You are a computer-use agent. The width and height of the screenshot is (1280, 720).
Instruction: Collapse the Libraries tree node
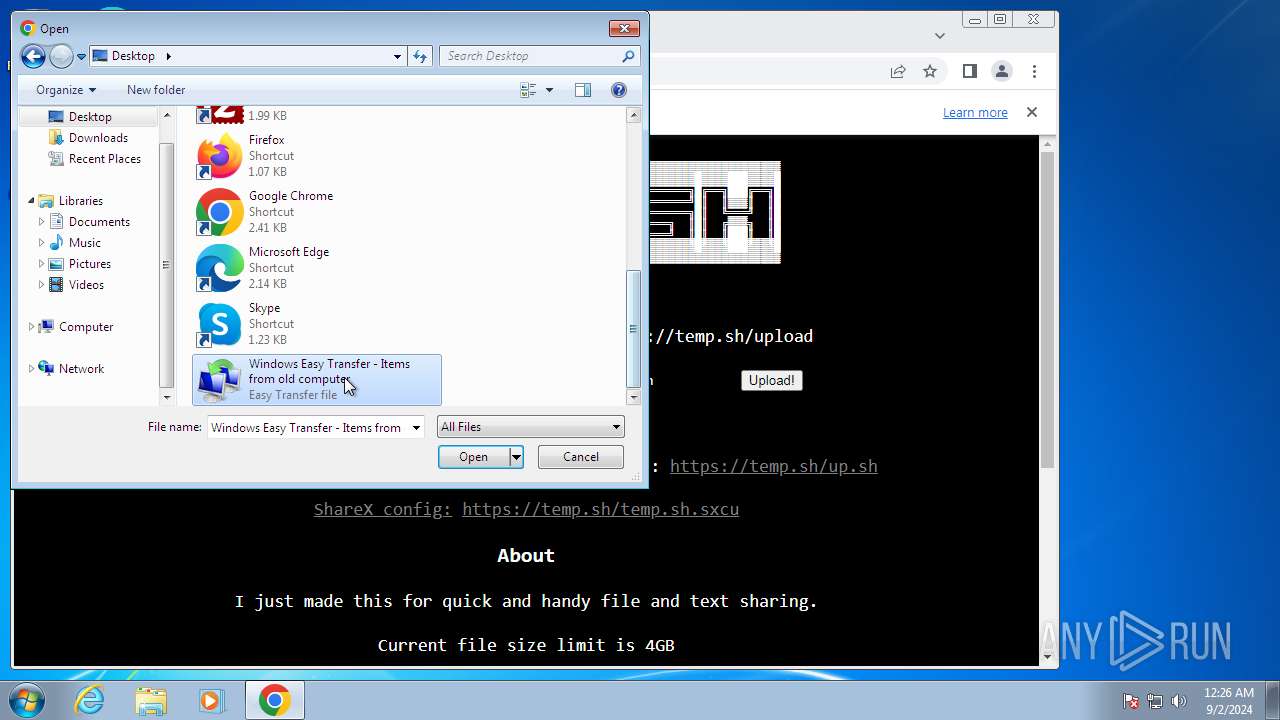pos(31,201)
